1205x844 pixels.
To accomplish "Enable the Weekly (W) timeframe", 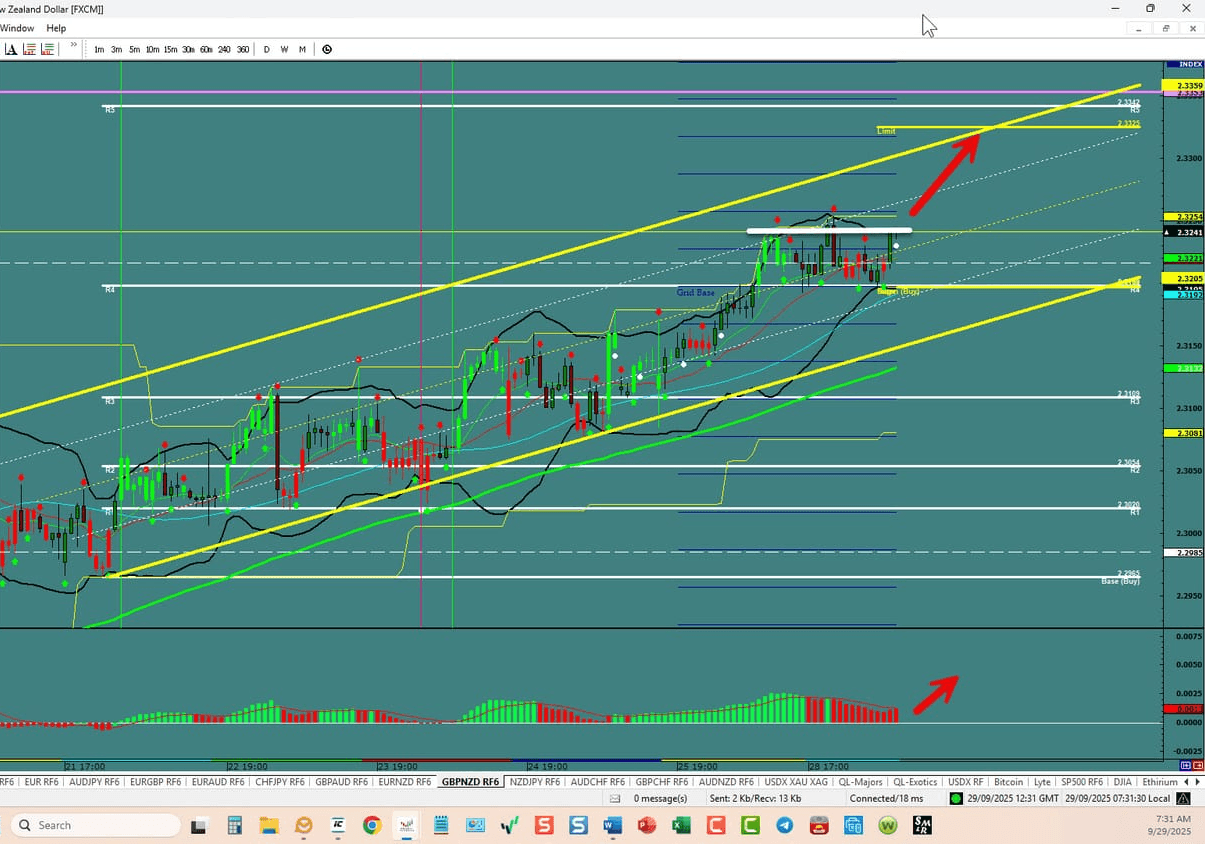I will (284, 48).
